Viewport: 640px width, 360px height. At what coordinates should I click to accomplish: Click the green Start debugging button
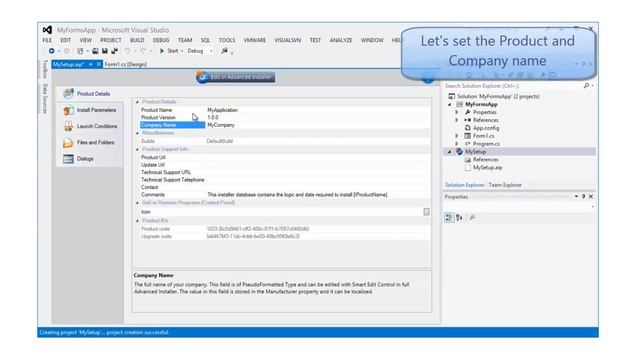[x=162, y=51]
